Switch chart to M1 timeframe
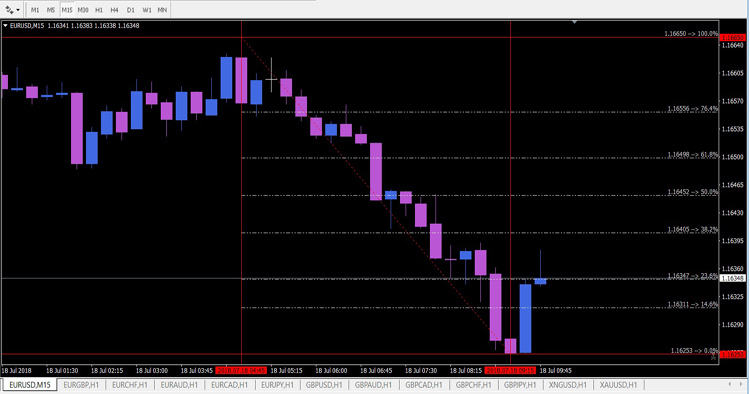 point(35,10)
